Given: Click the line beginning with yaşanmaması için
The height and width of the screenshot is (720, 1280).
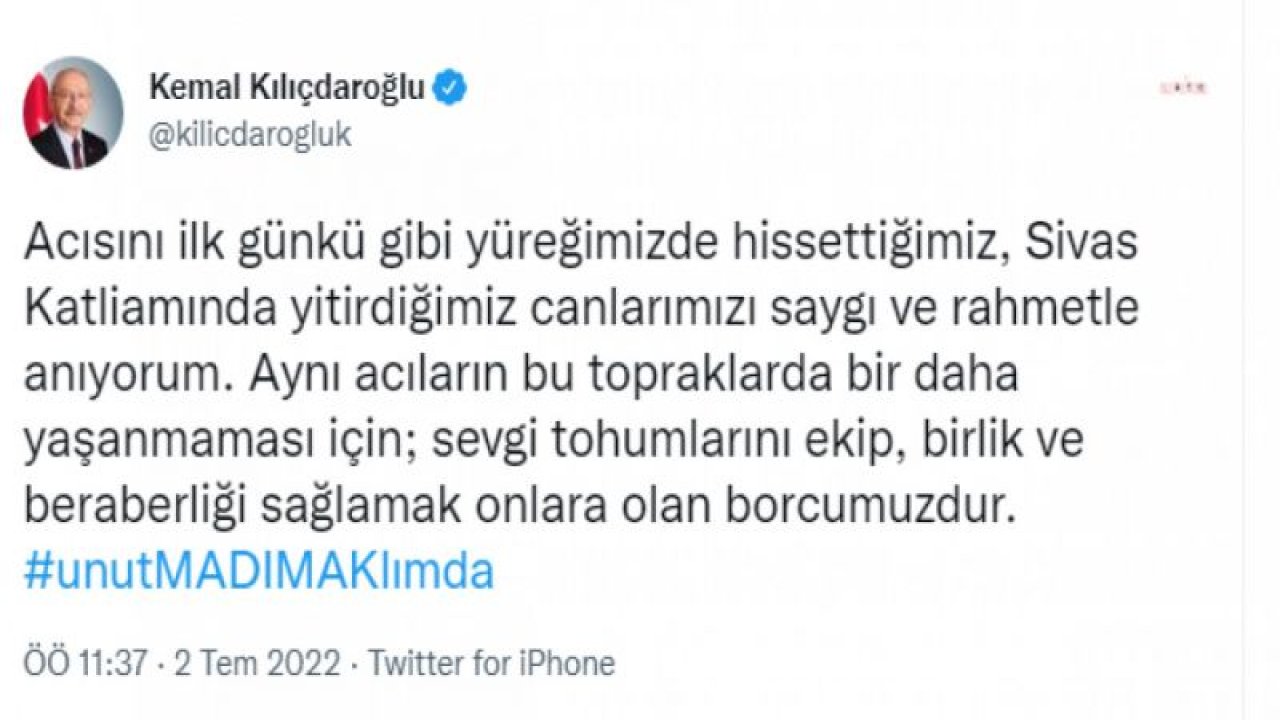Looking at the screenshot, I should coord(553,441).
